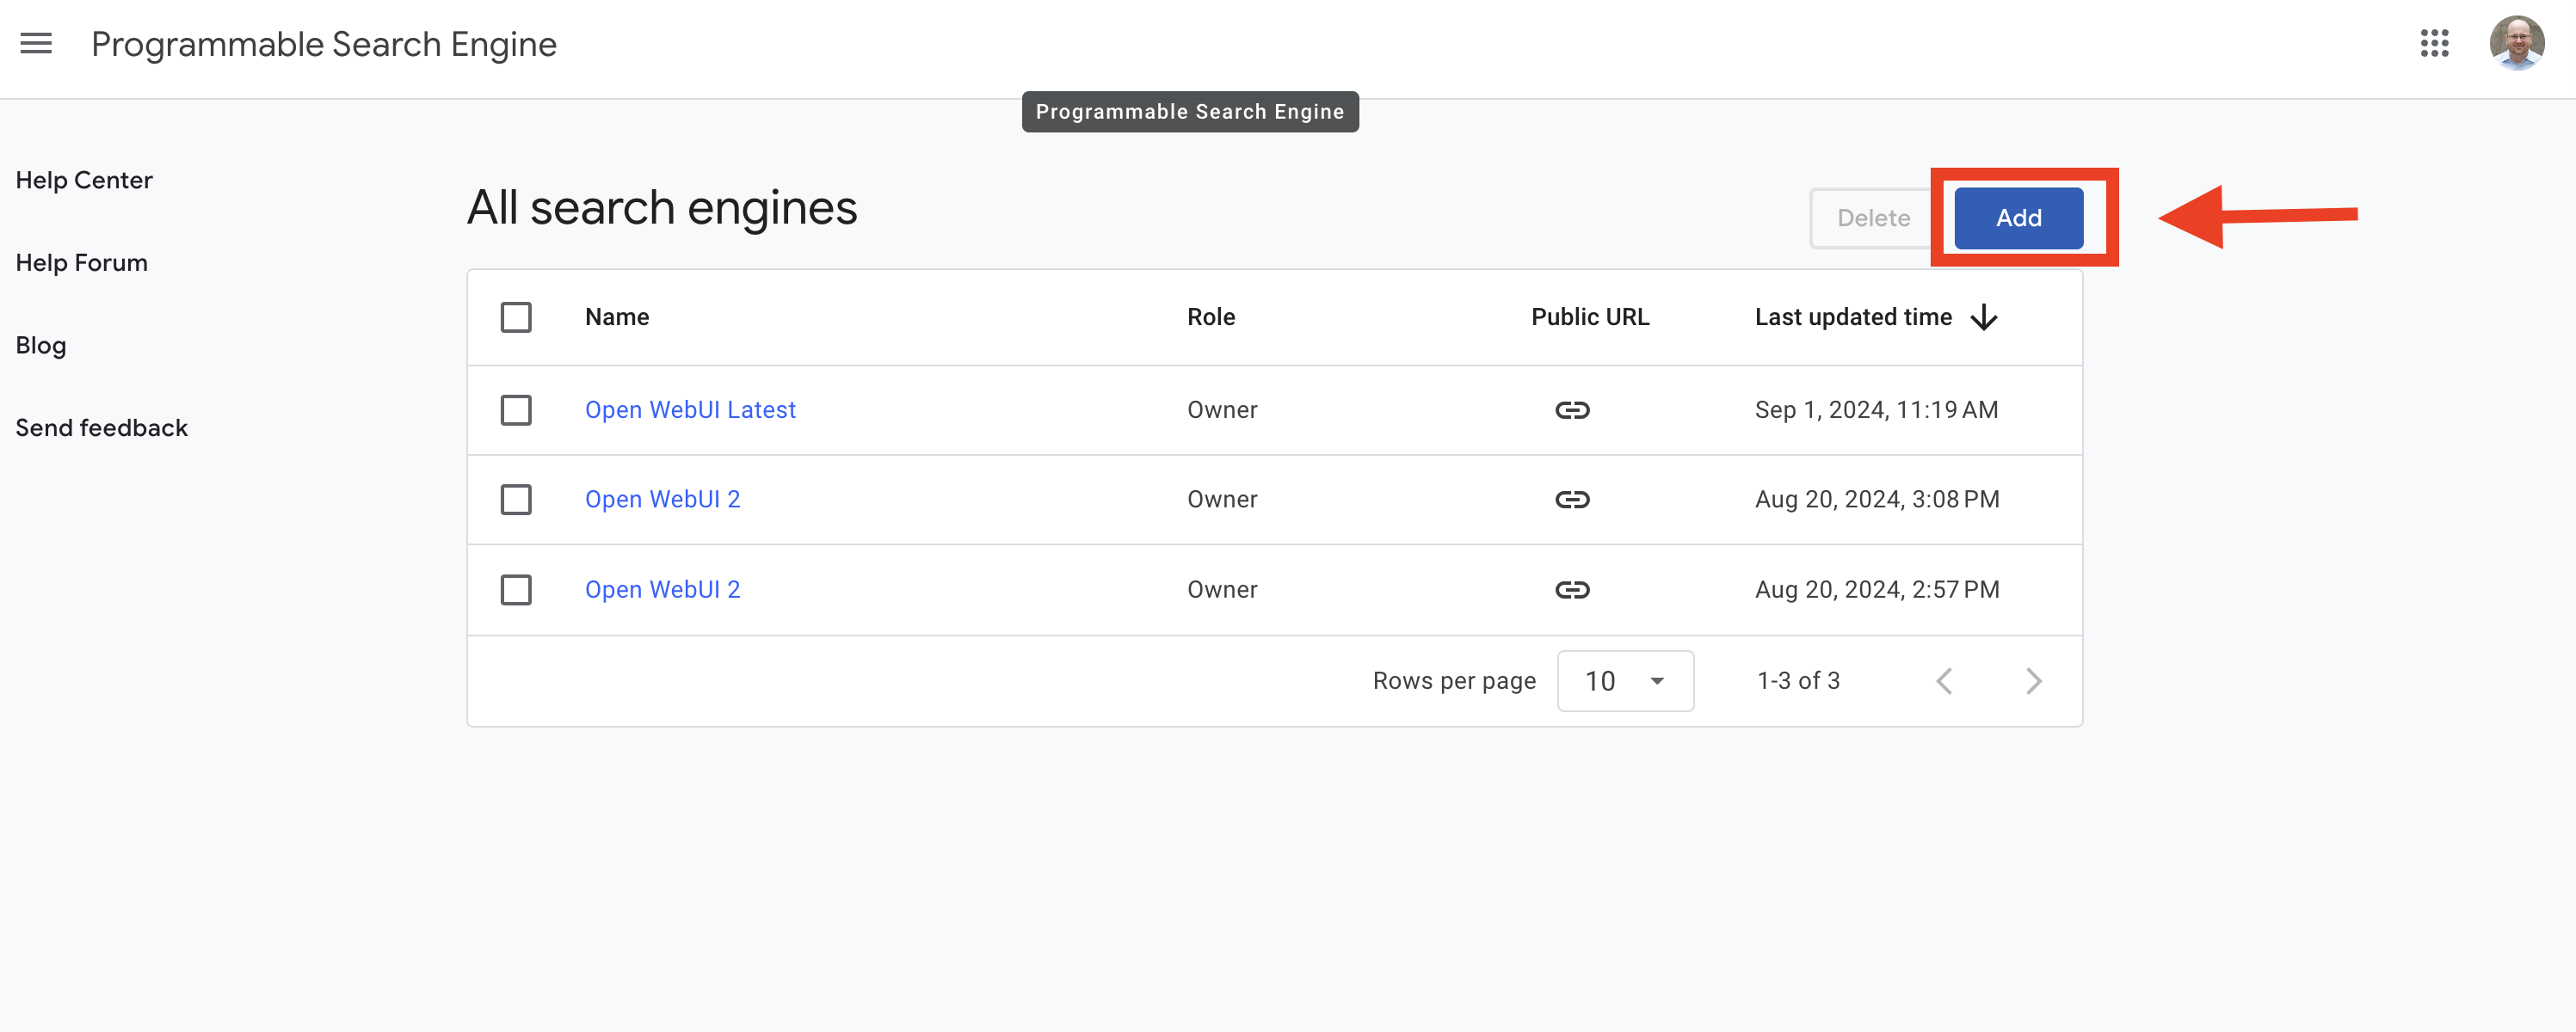Sort by the Name column header

point(617,318)
